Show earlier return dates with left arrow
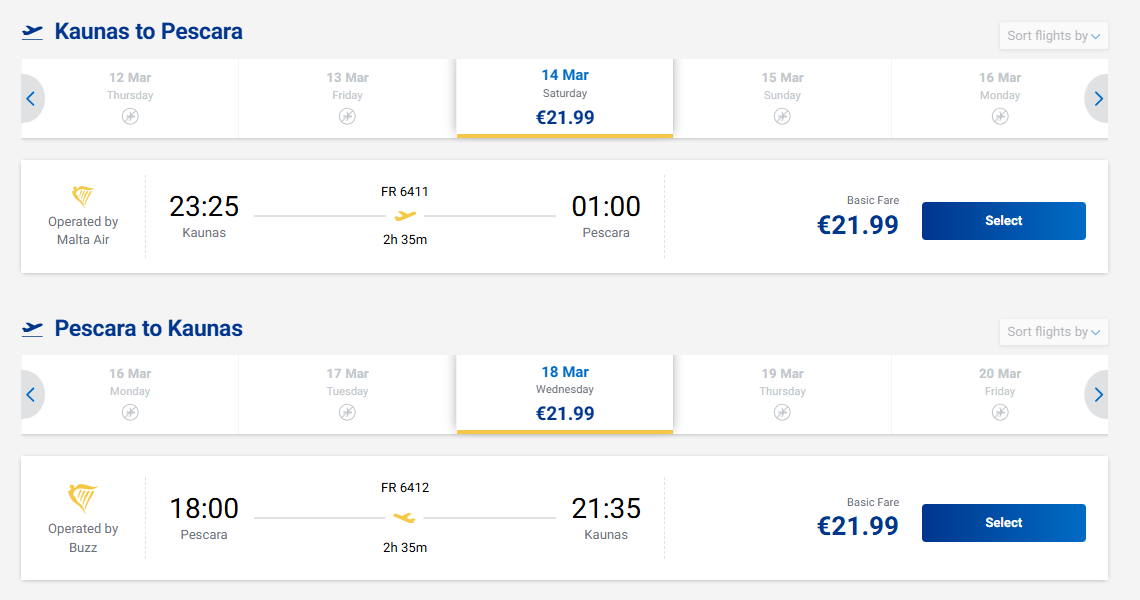Screen dimensions: 1140x600 (31, 395)
